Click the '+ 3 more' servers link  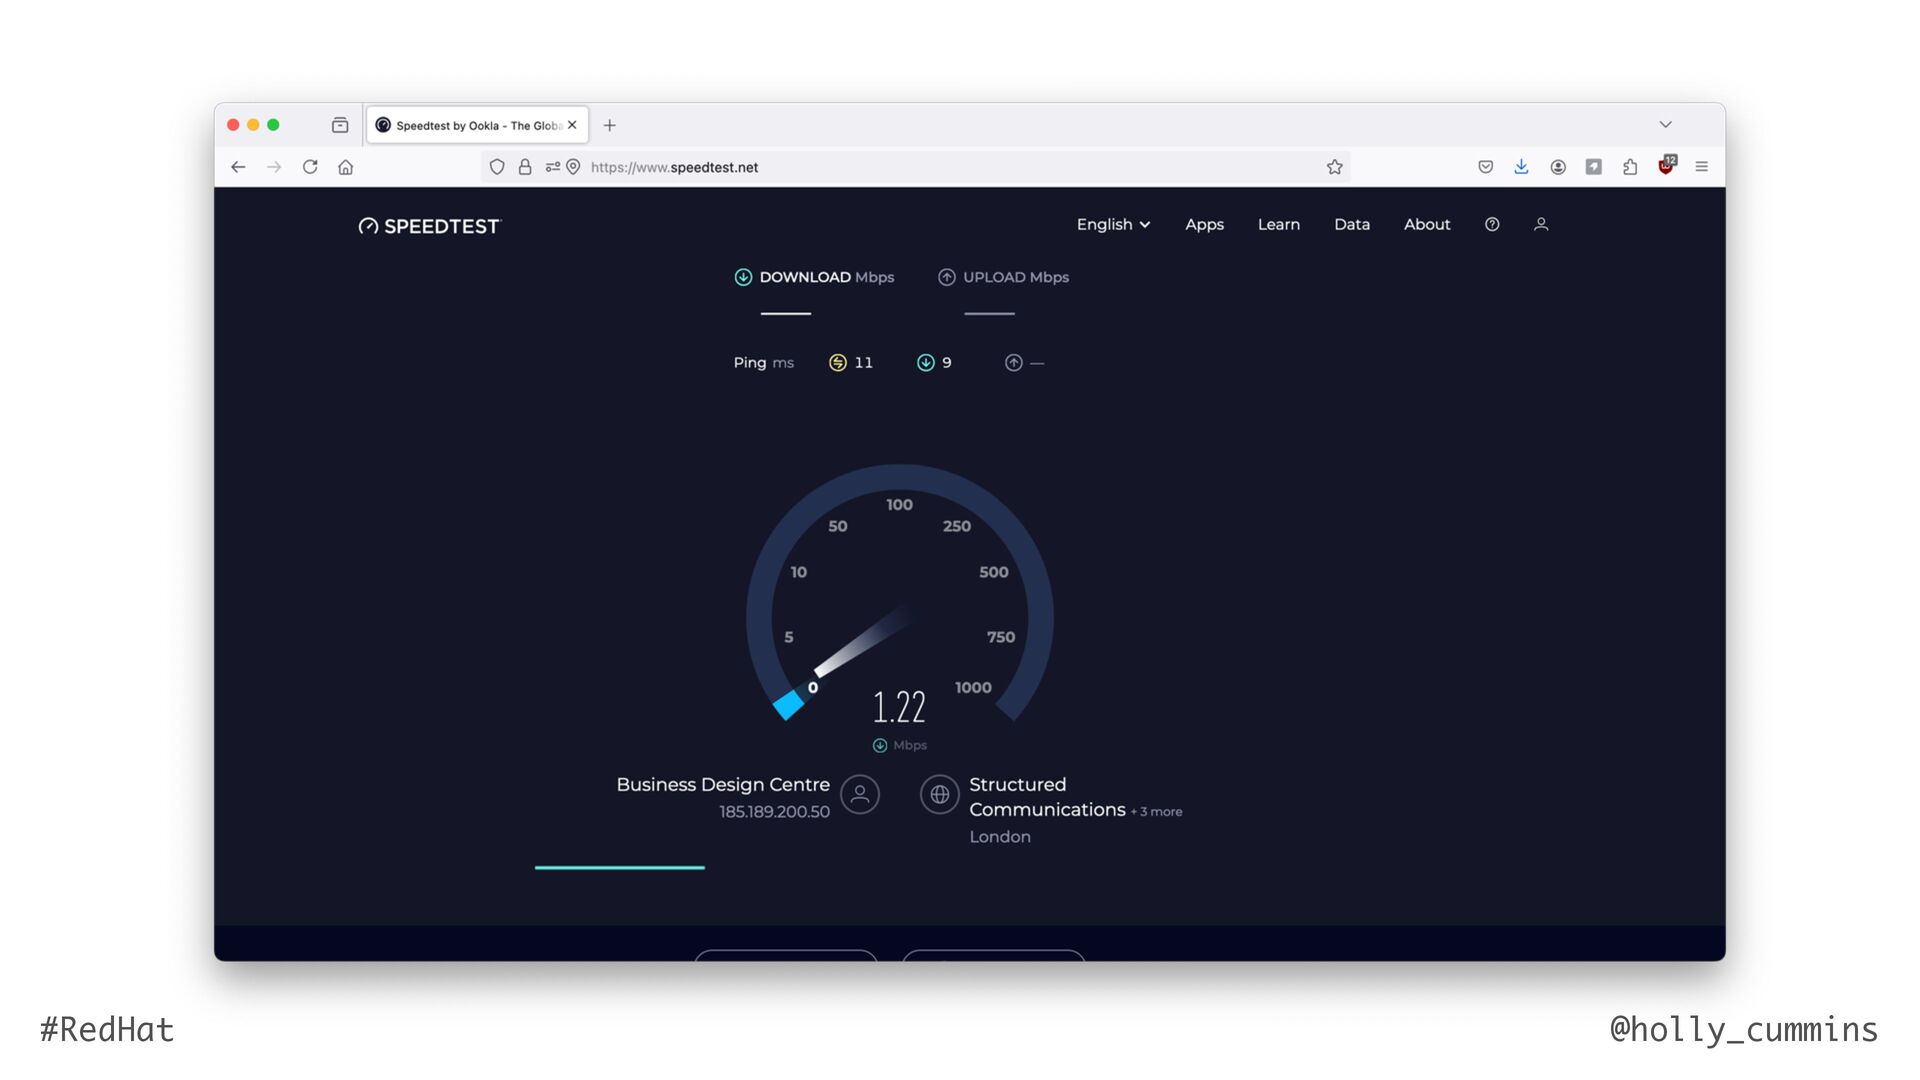point(1156,812)
